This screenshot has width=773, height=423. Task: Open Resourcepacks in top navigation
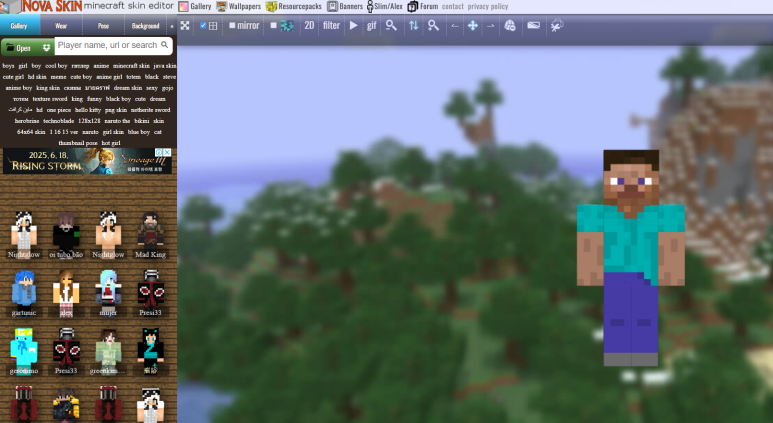[x=294, y=6]
